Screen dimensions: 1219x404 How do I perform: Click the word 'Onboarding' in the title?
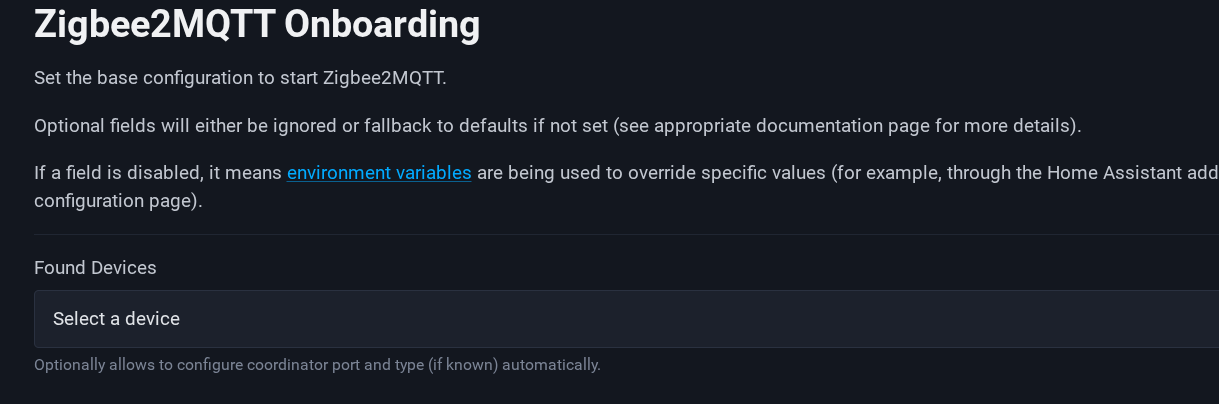pyautogui.click(x=382, y=25)
